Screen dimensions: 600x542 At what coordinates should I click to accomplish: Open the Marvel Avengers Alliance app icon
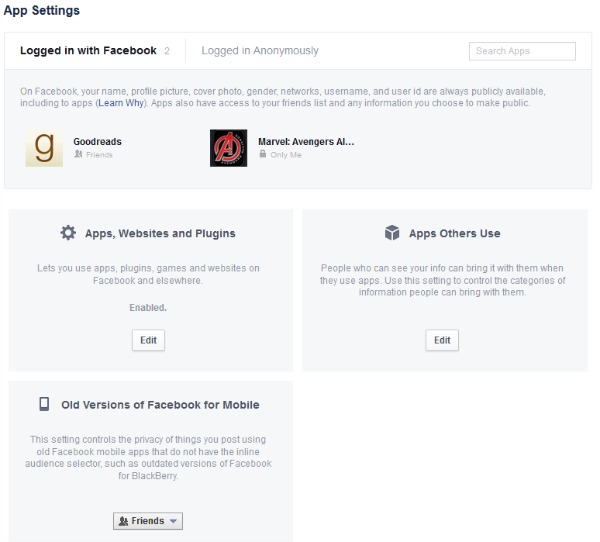point(228,148)
